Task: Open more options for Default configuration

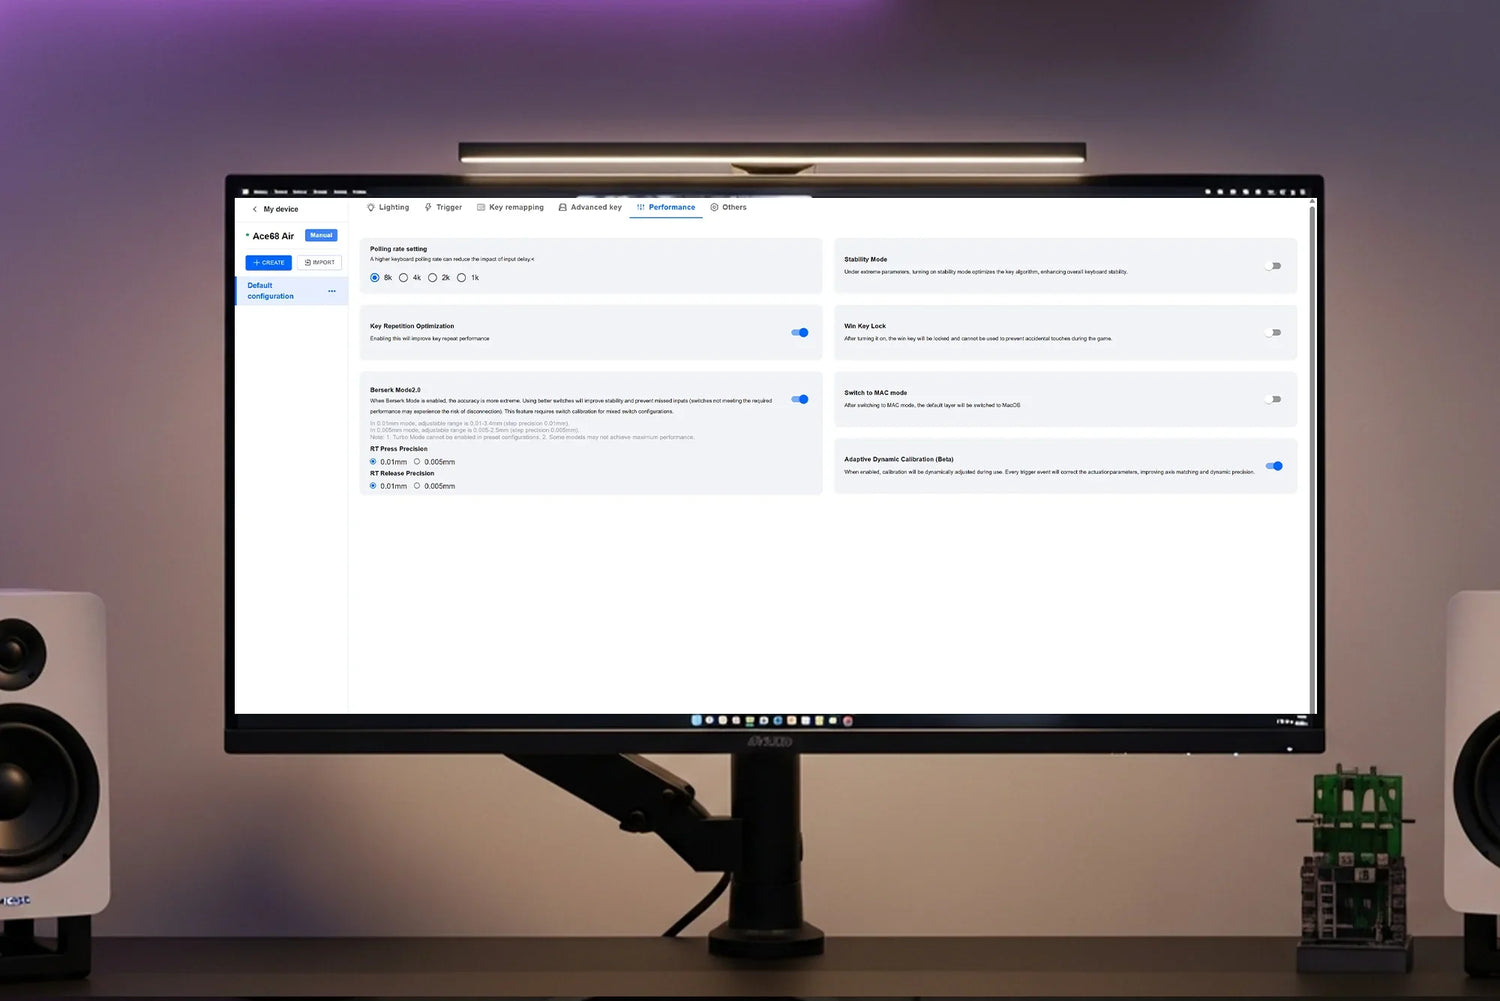Action: coord(332,291)
